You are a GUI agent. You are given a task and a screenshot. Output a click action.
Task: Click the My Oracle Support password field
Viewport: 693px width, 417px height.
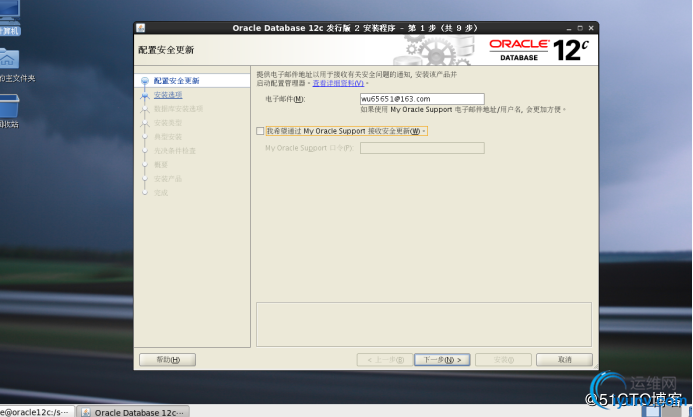click(422, 148)
